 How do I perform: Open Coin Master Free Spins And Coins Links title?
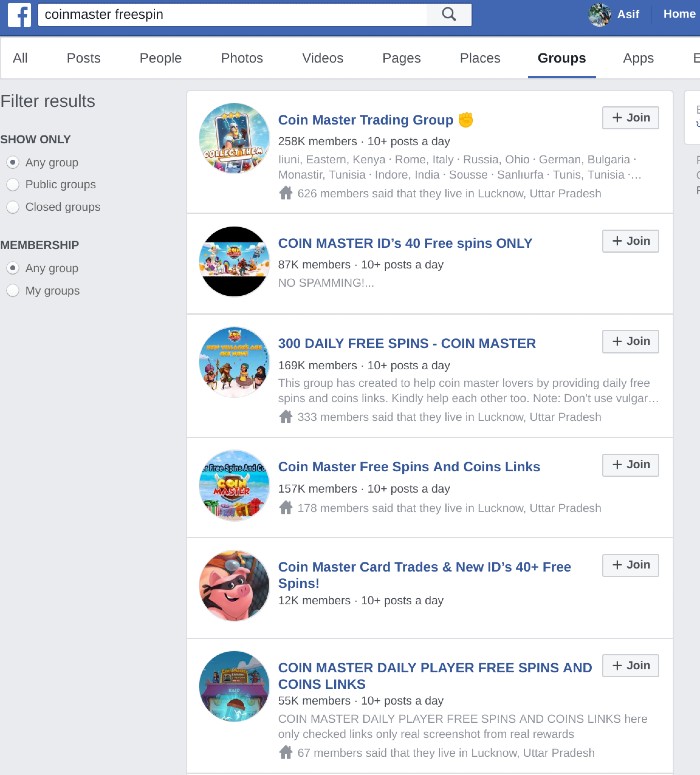point(409,467)
